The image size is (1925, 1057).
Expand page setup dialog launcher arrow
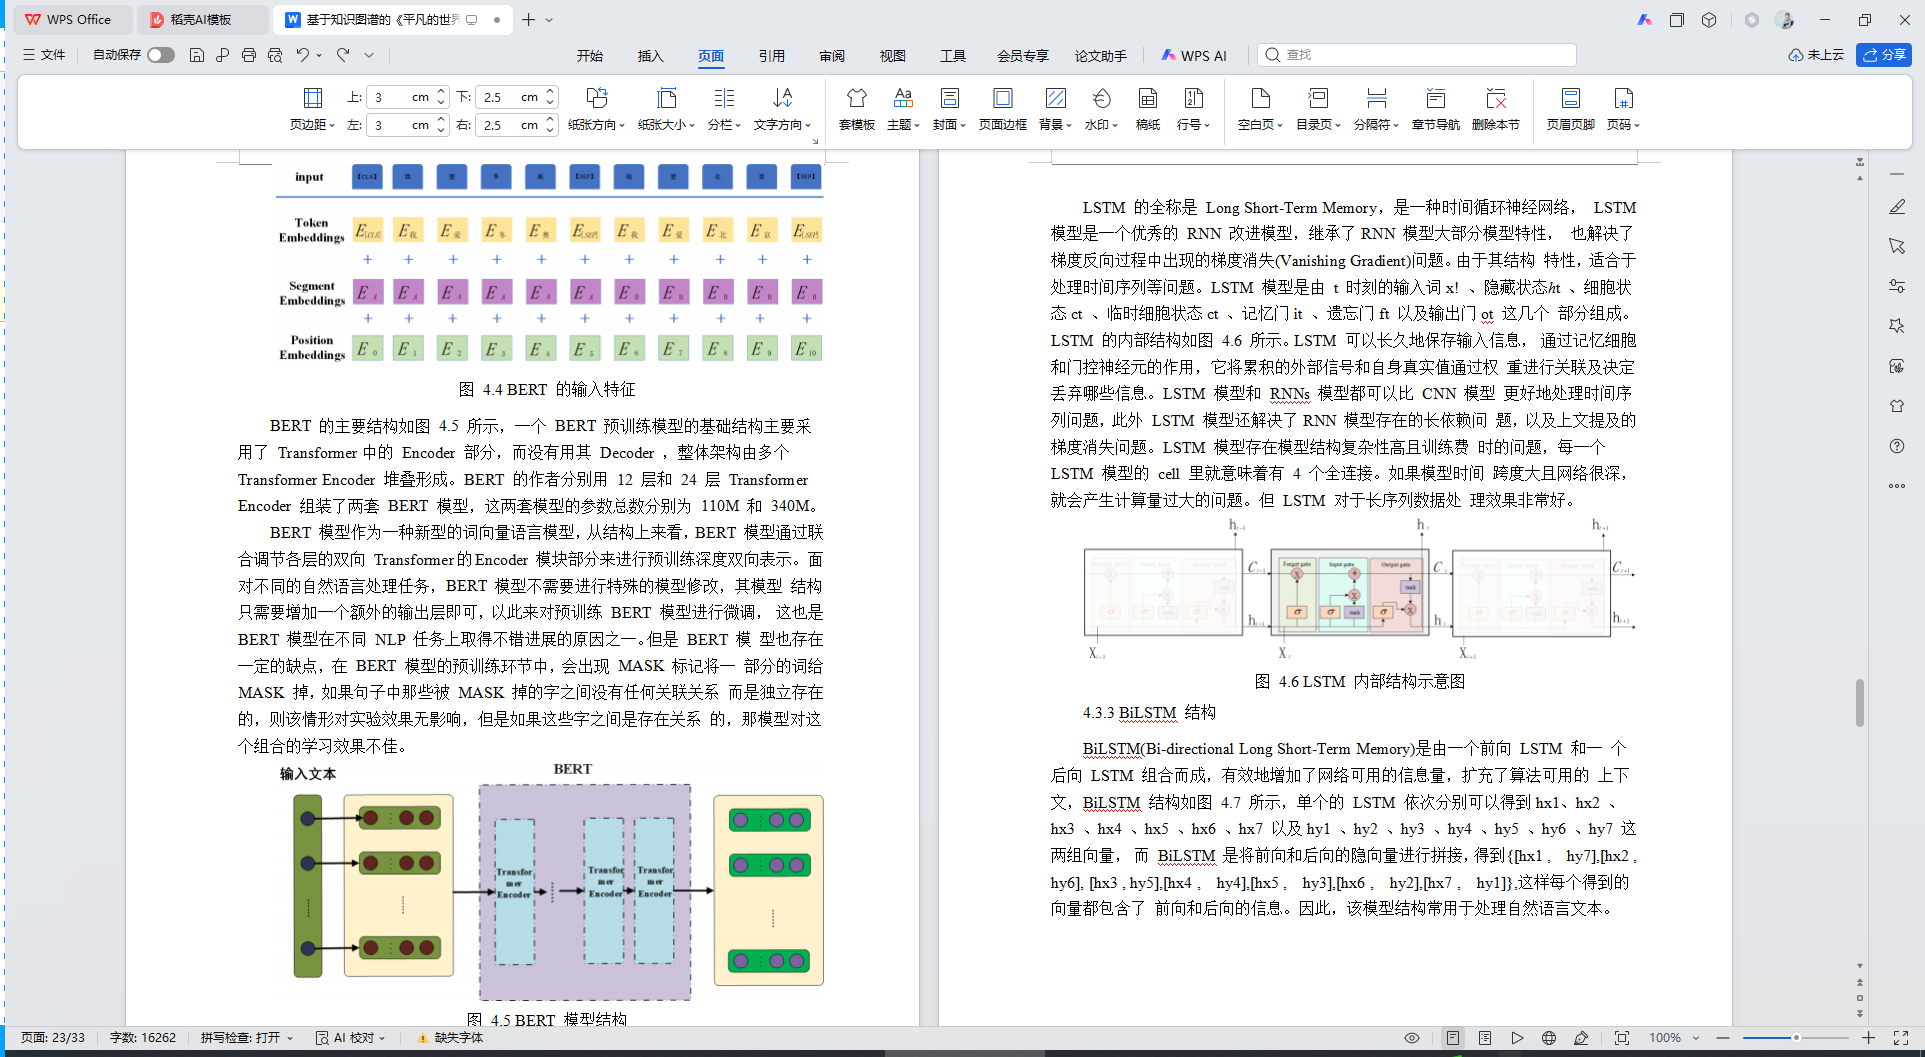pos(815,142)
